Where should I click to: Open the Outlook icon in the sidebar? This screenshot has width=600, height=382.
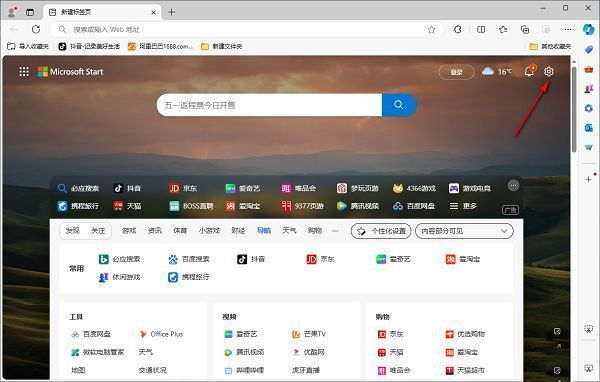(x=589, y=127)
